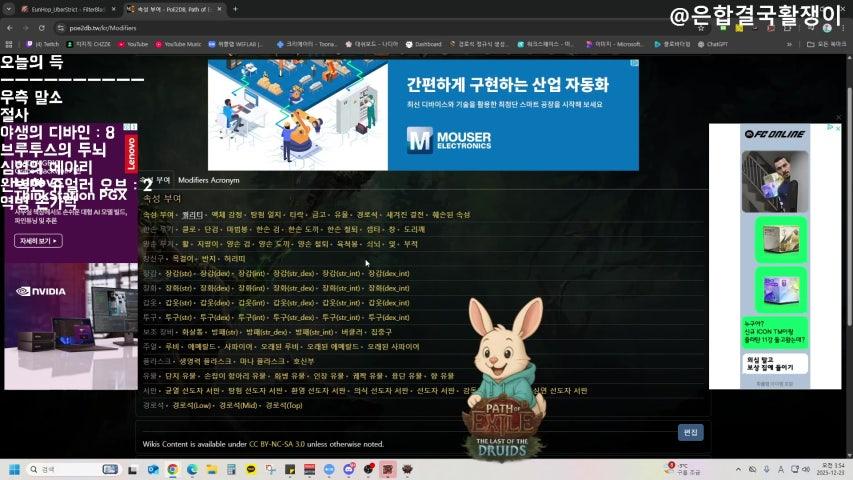Viewport: 853px width, 480px height.
Task: Click the NVIDIA workstation ad image
Action: pos(71,326)
